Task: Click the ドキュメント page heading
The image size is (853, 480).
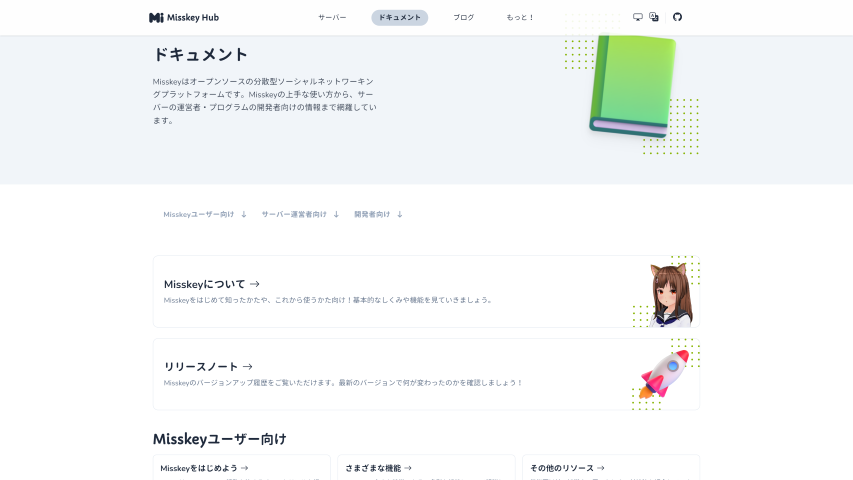Action: (200, 54)
